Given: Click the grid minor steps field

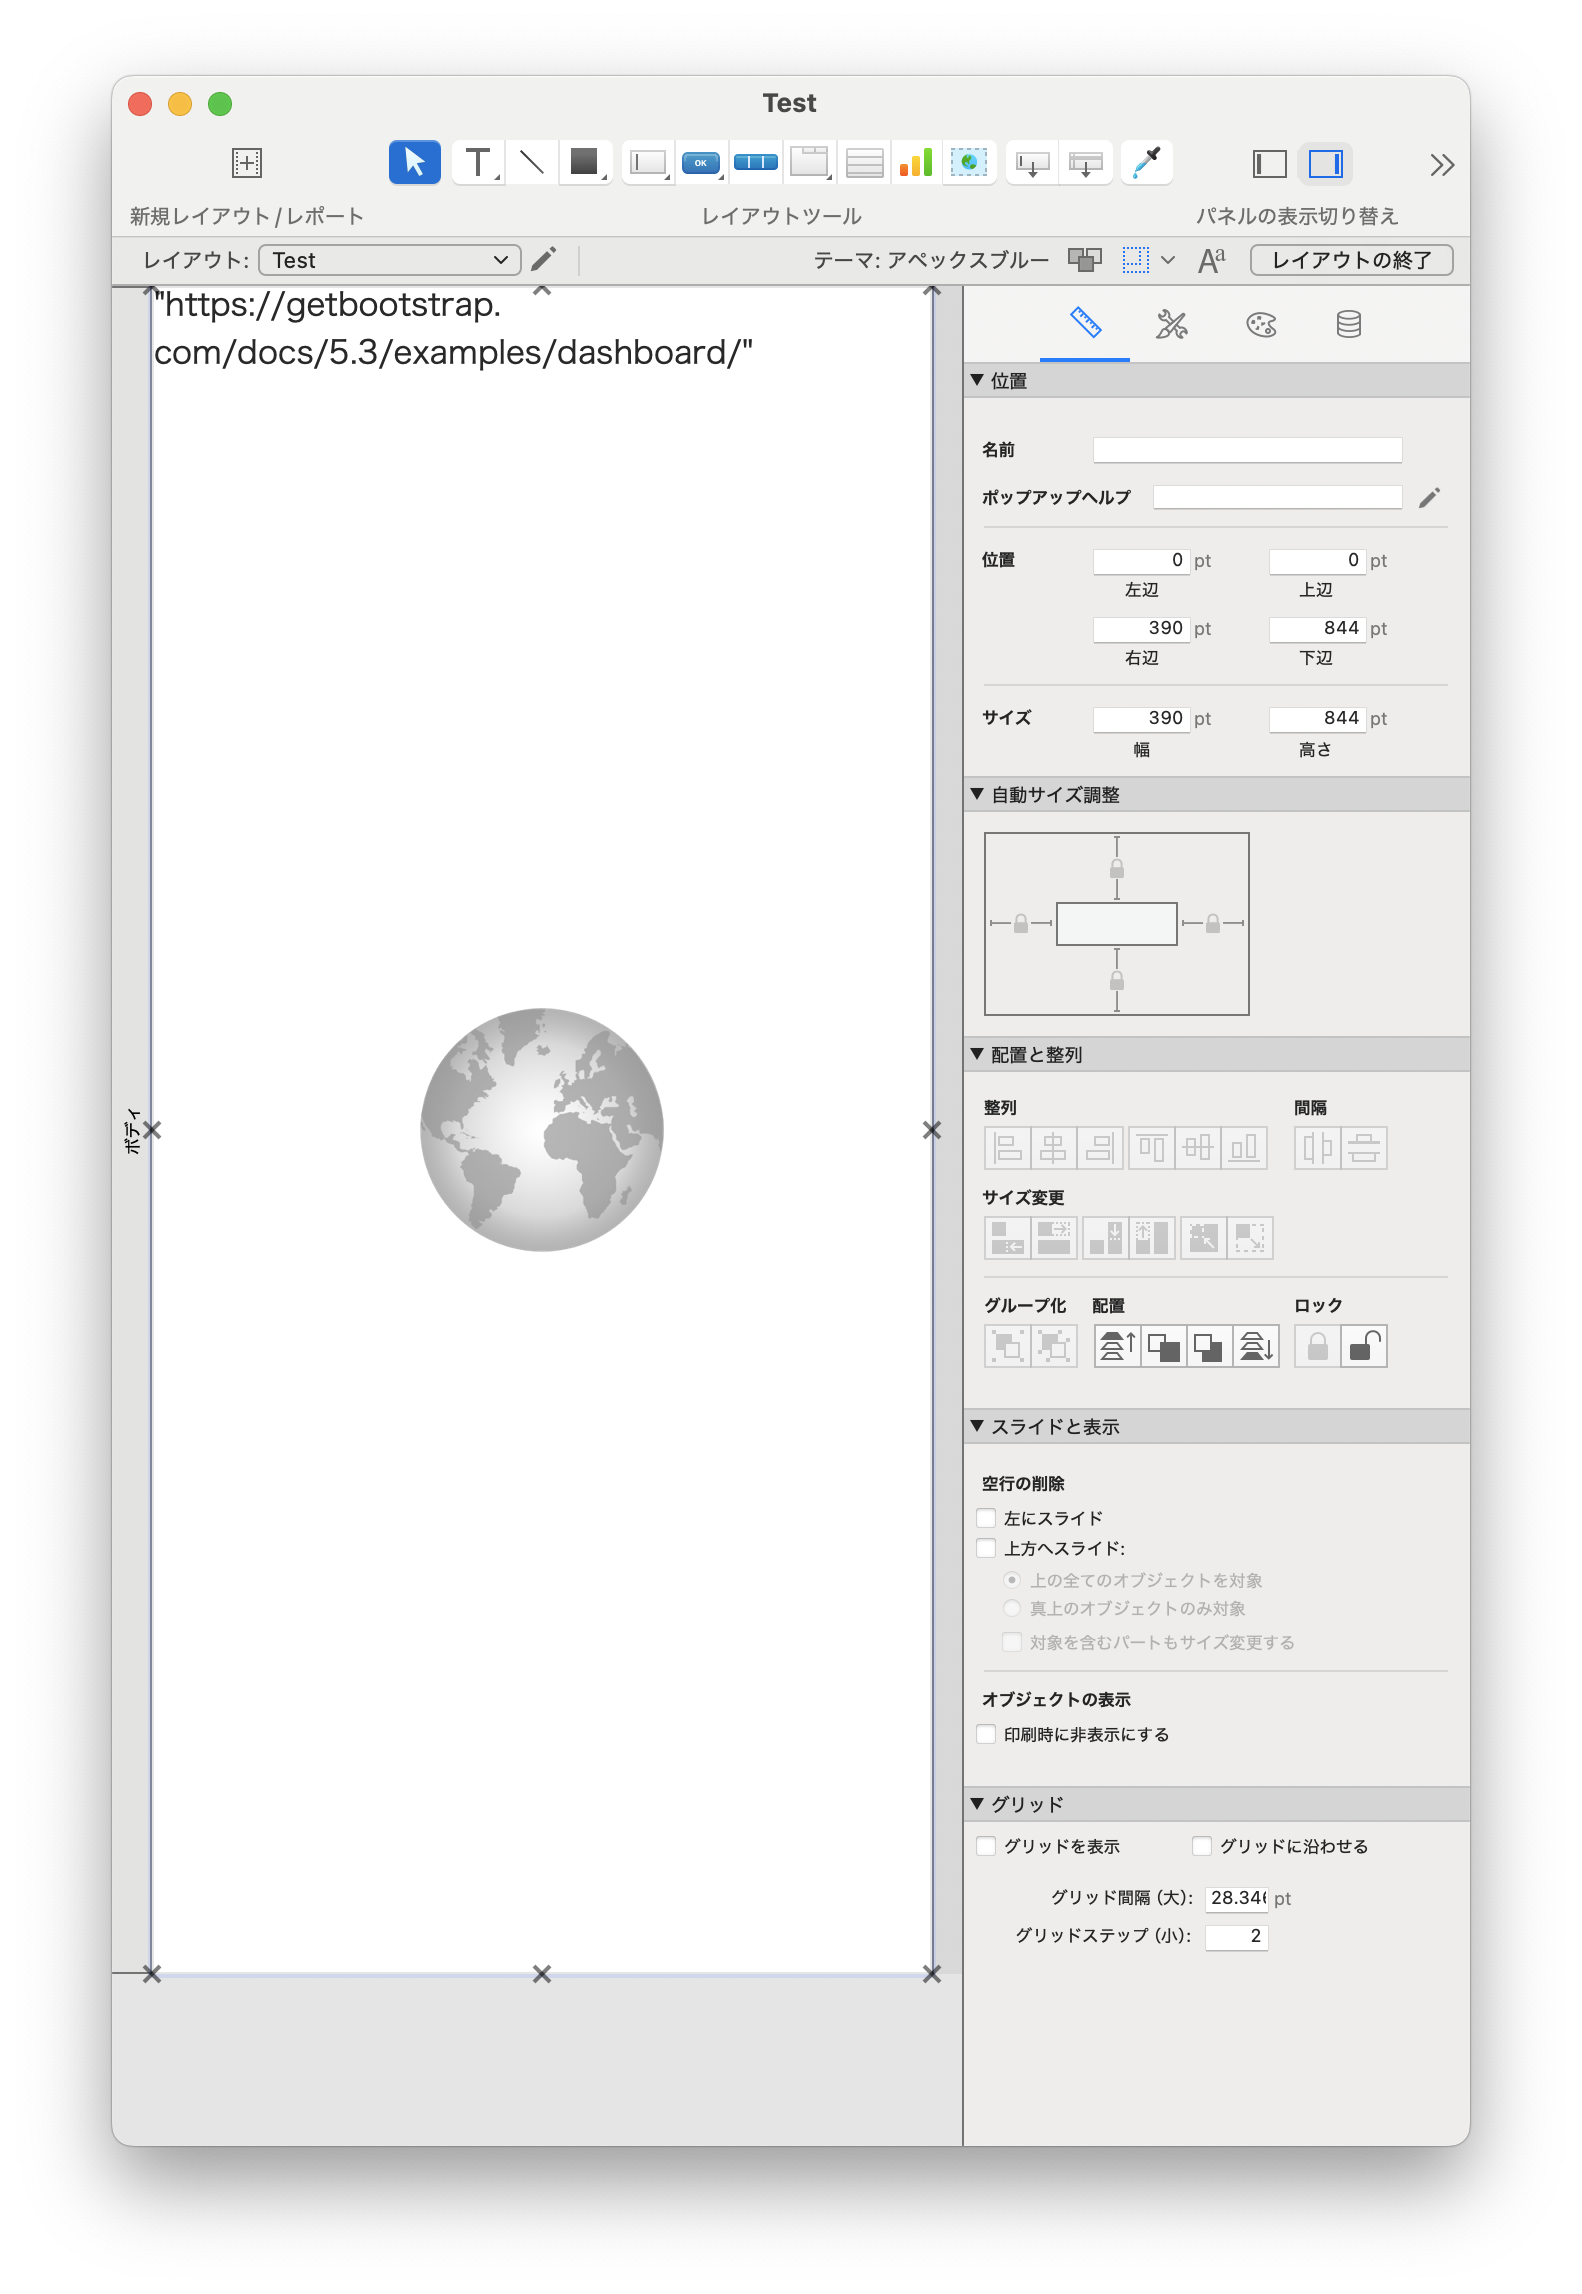Looking at the screenshot, I should pos(1237,1936).
